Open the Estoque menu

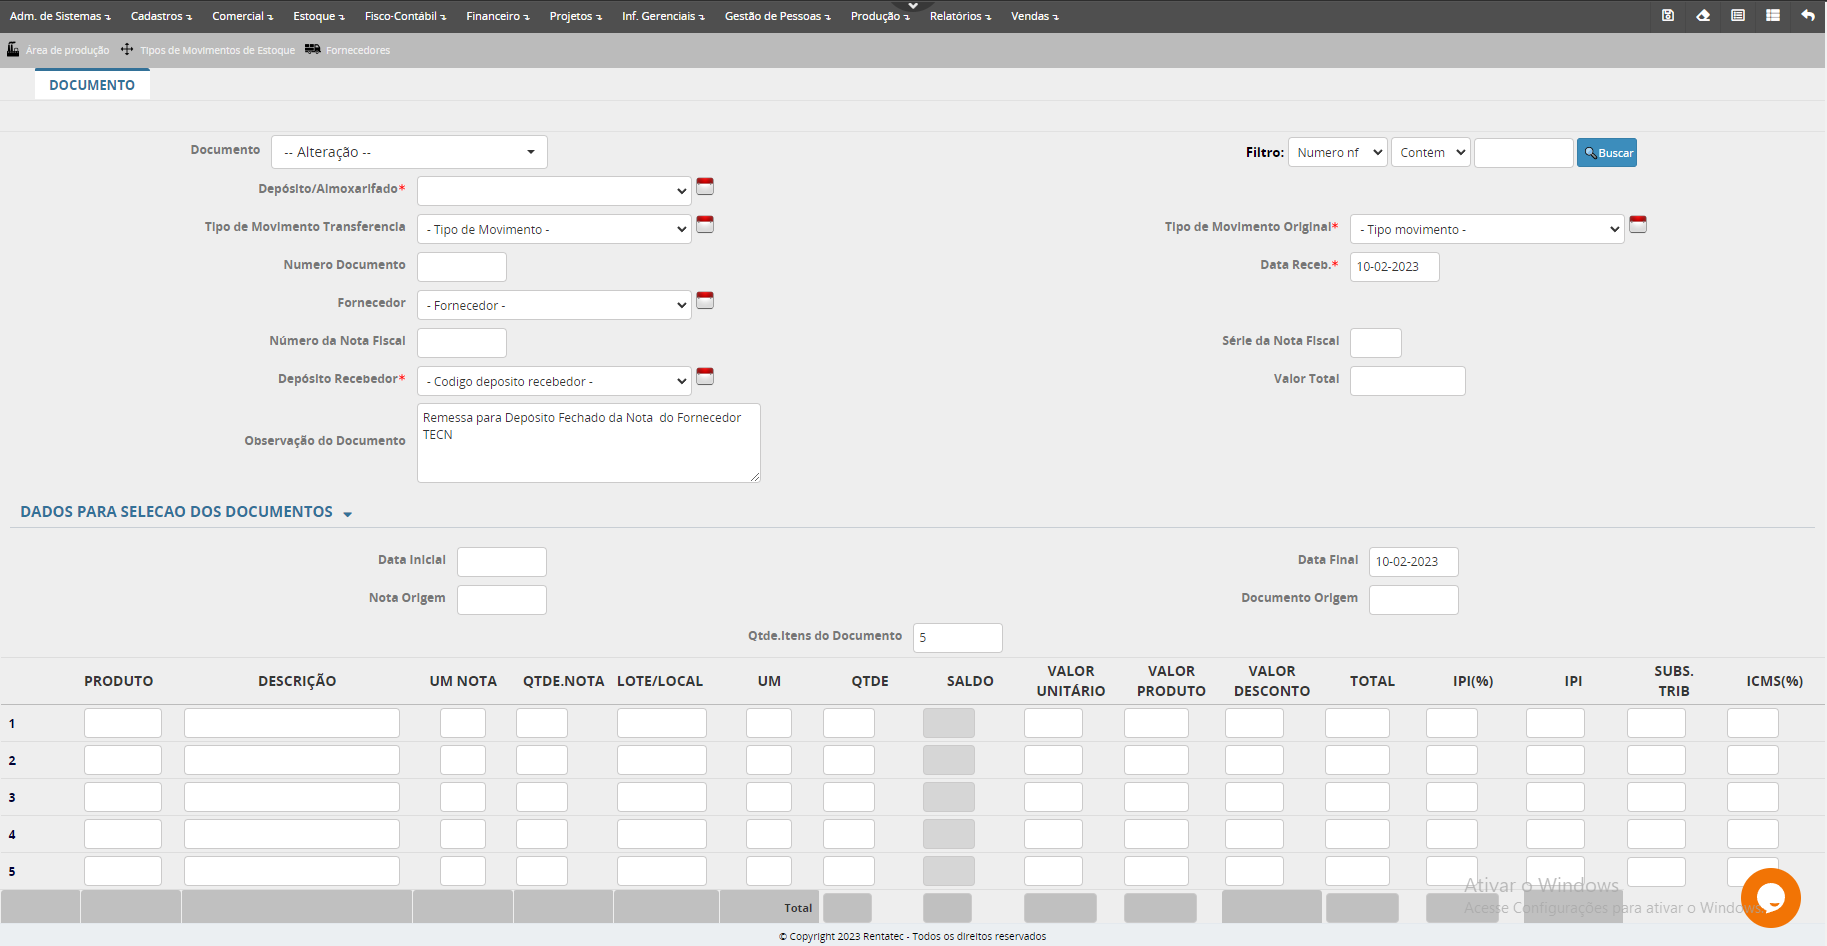pos(318,16)
